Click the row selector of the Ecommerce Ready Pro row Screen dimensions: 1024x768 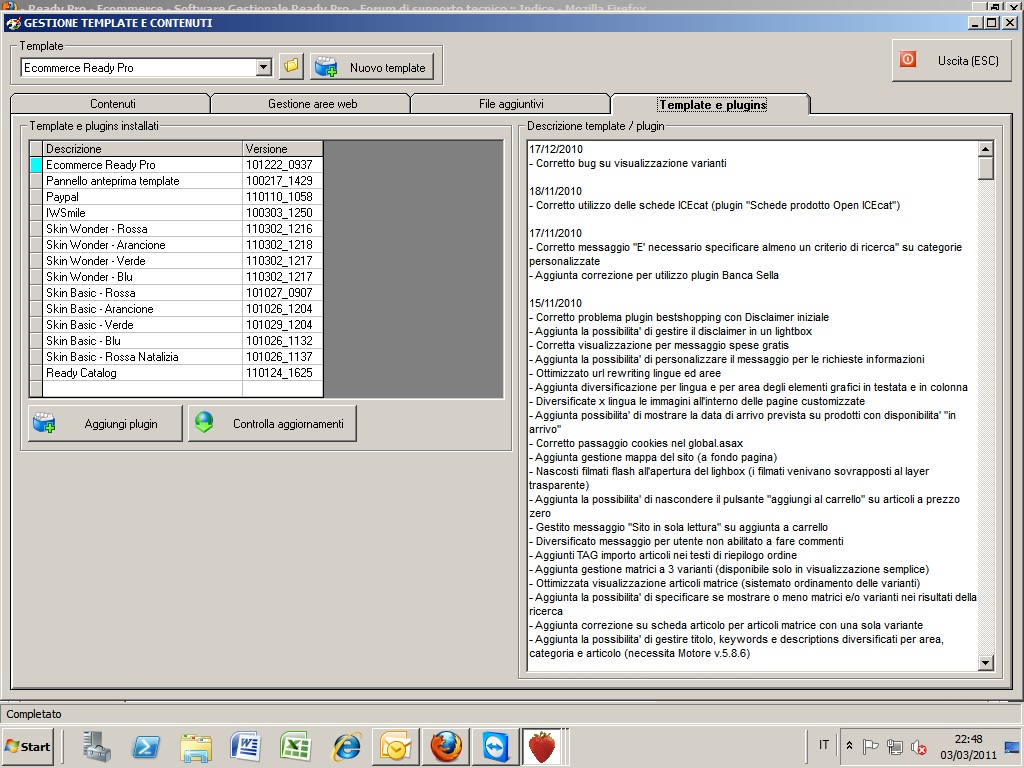(36, 165)
